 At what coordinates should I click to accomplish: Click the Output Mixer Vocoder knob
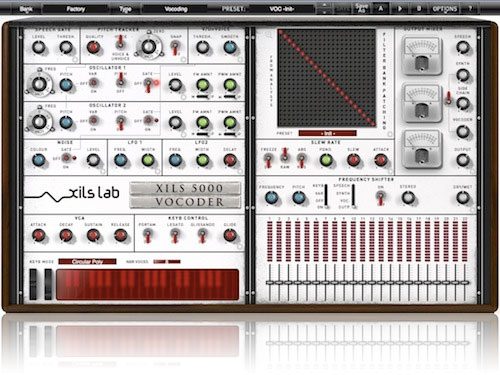coord(463,132)
